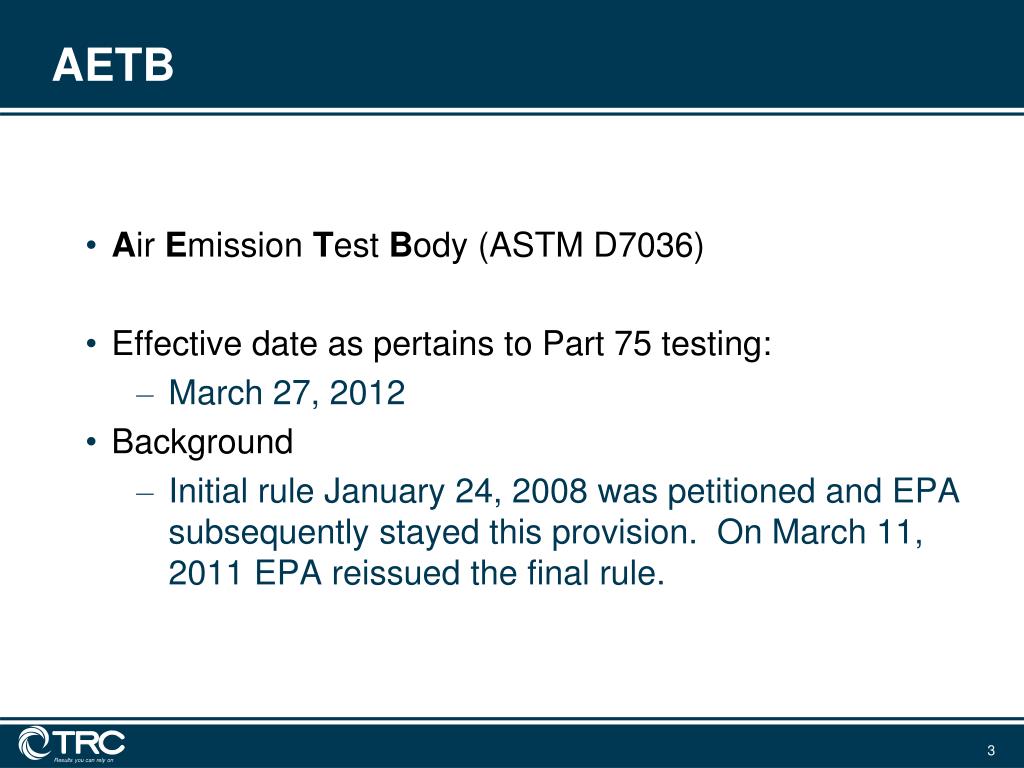
Task: Click the '2011 EPA reissued the final rule' line
Action: click(417, 573)
